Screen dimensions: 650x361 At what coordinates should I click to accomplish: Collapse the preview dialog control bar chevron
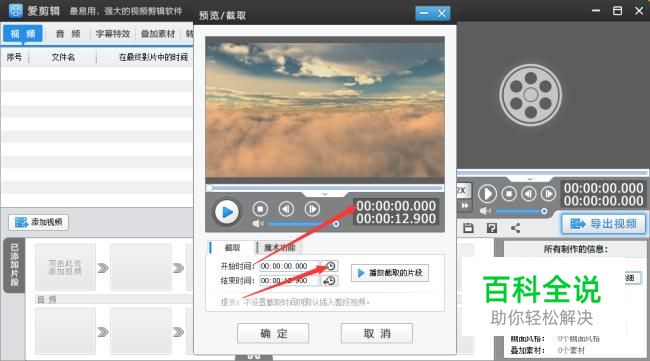pyautogui.click(x=325, y=194)
